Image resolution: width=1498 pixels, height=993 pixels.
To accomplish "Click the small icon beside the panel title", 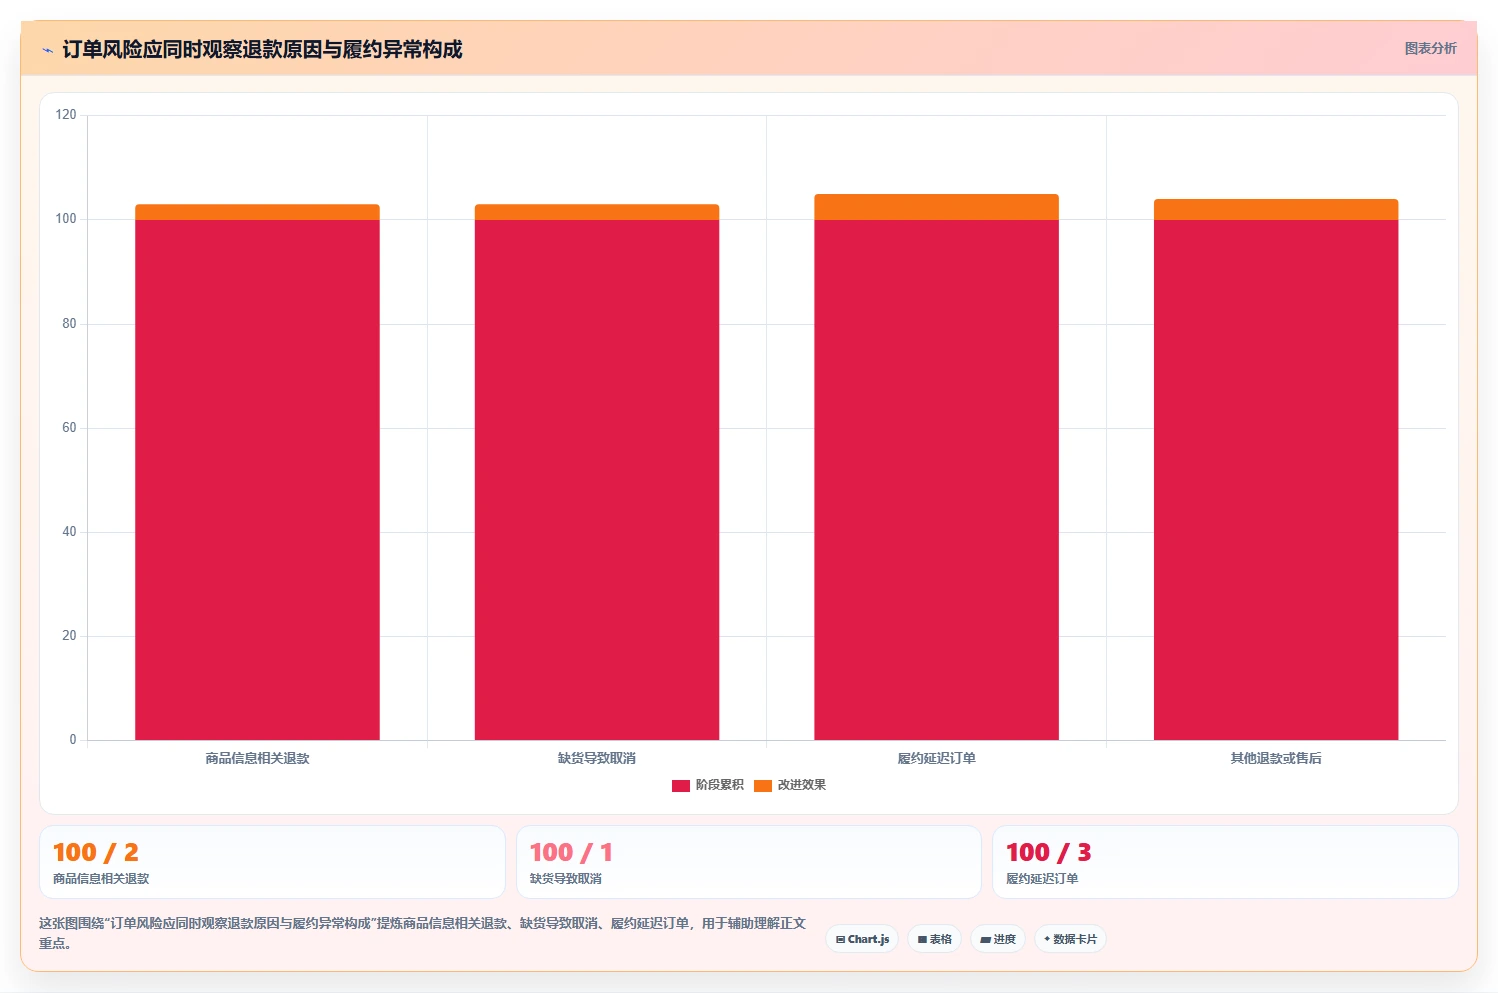I will tap(47, 50).
